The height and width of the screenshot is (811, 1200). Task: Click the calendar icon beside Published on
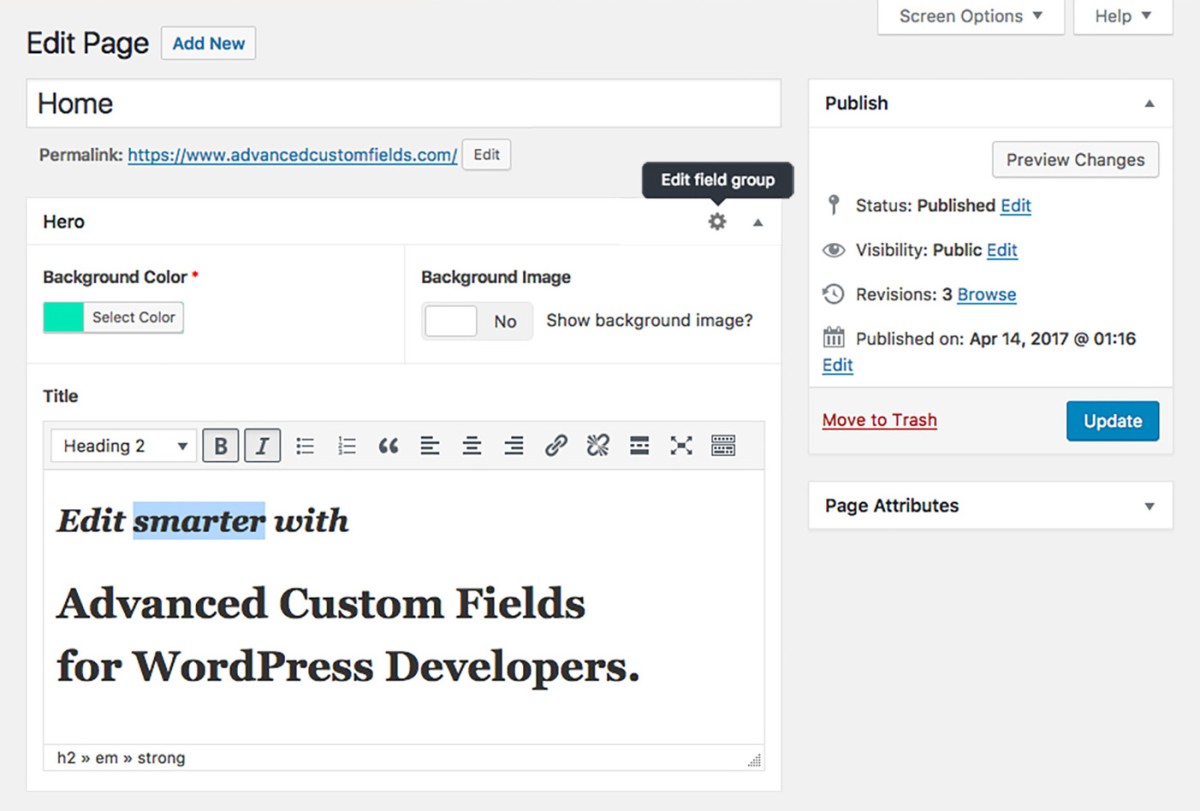click(x=833, y=339)
